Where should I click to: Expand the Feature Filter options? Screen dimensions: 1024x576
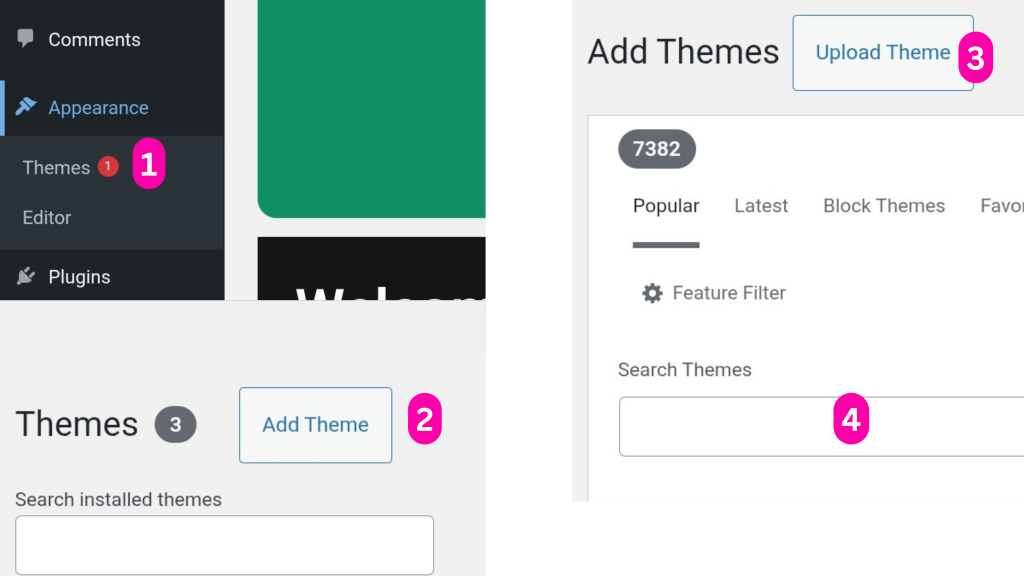[x=714, y=293]
